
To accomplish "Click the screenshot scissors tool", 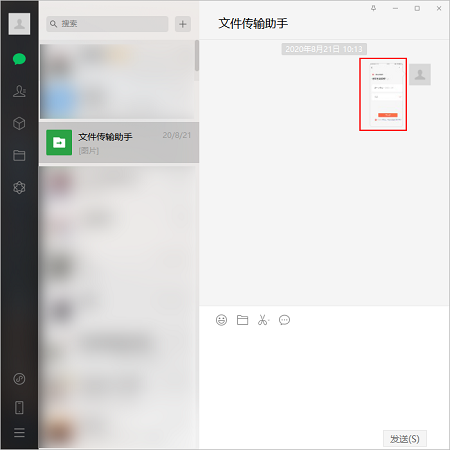I will tap(262, 320).
